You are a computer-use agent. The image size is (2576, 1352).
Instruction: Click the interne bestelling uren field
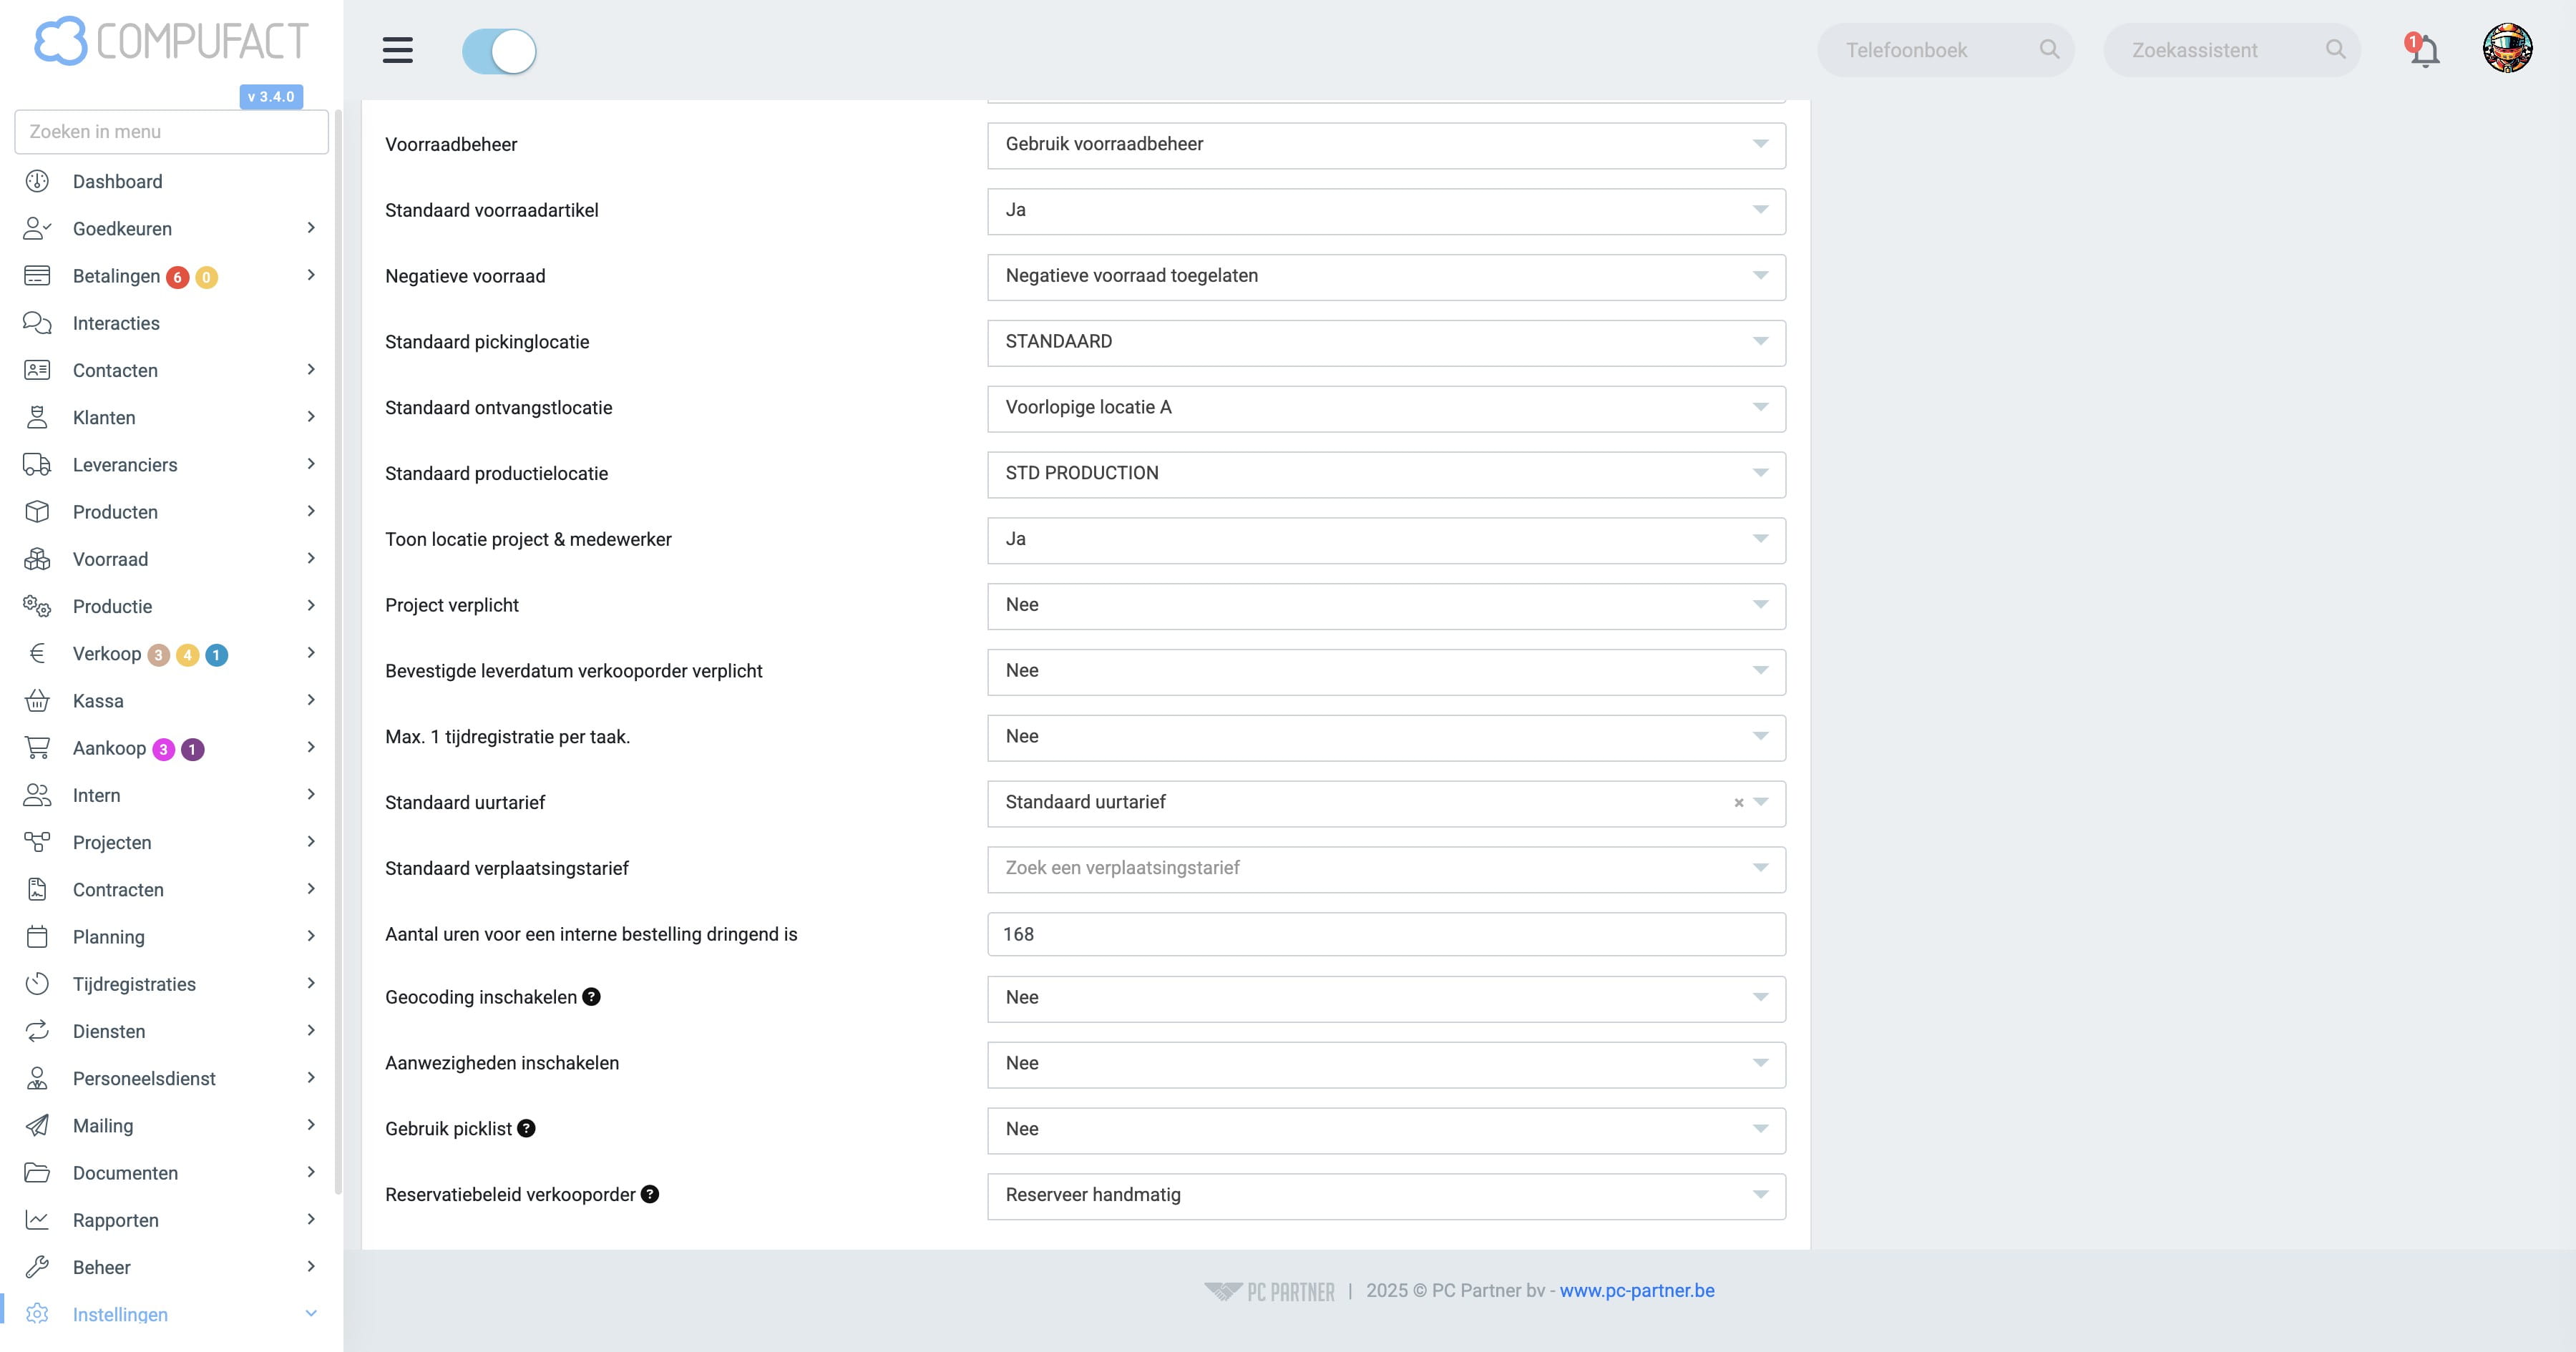[x=1386, y=934]
